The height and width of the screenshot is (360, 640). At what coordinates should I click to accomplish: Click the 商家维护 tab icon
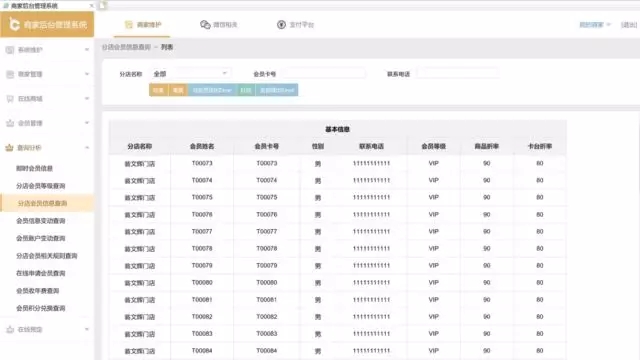(129, 25)
